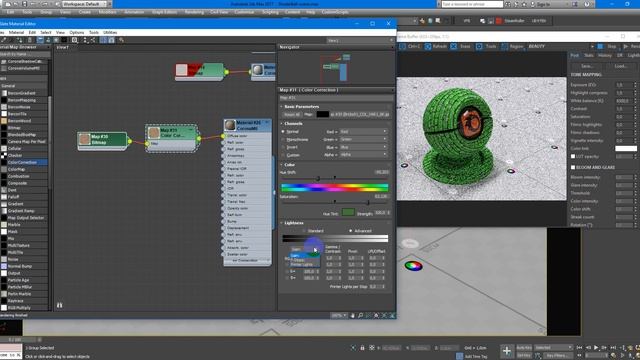Collapse the Color rollout

(289, 165)
